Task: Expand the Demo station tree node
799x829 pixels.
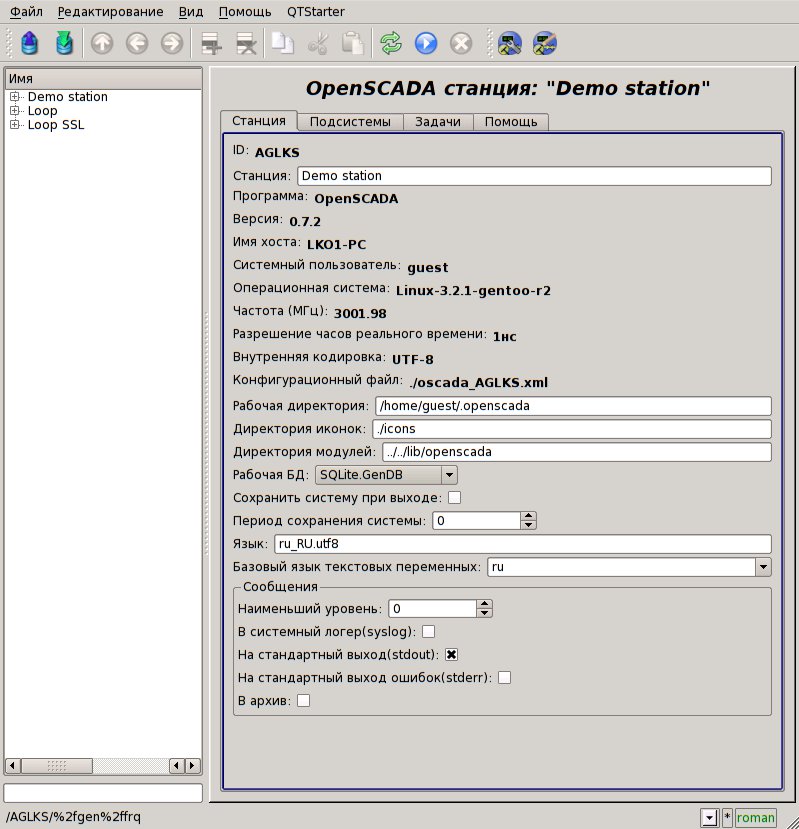Action: pyautogui.click(x=15, y=97)
